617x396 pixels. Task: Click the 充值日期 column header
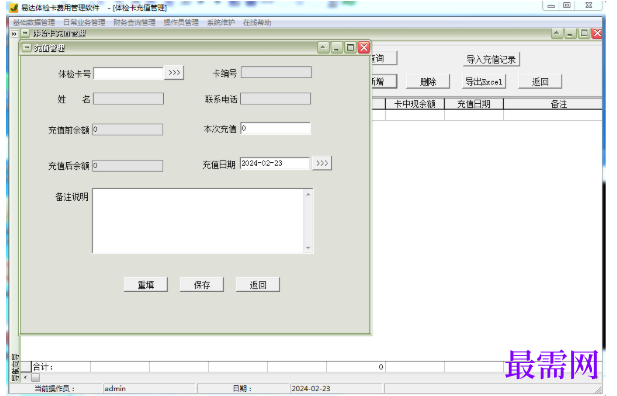[x=474, y=104]
